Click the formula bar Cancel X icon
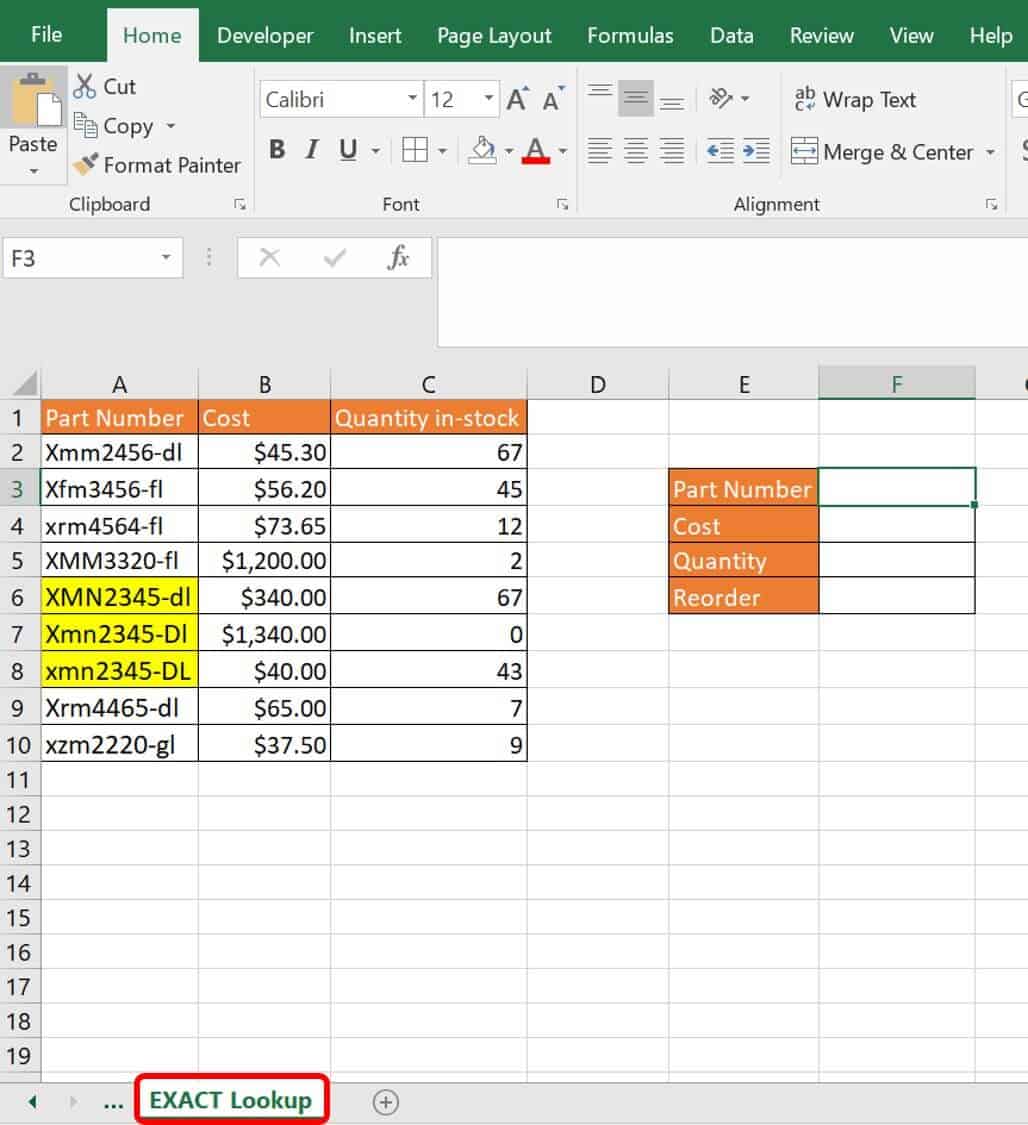The height and width of the screenshot is (1125, 1028). [x=270, y=257]
